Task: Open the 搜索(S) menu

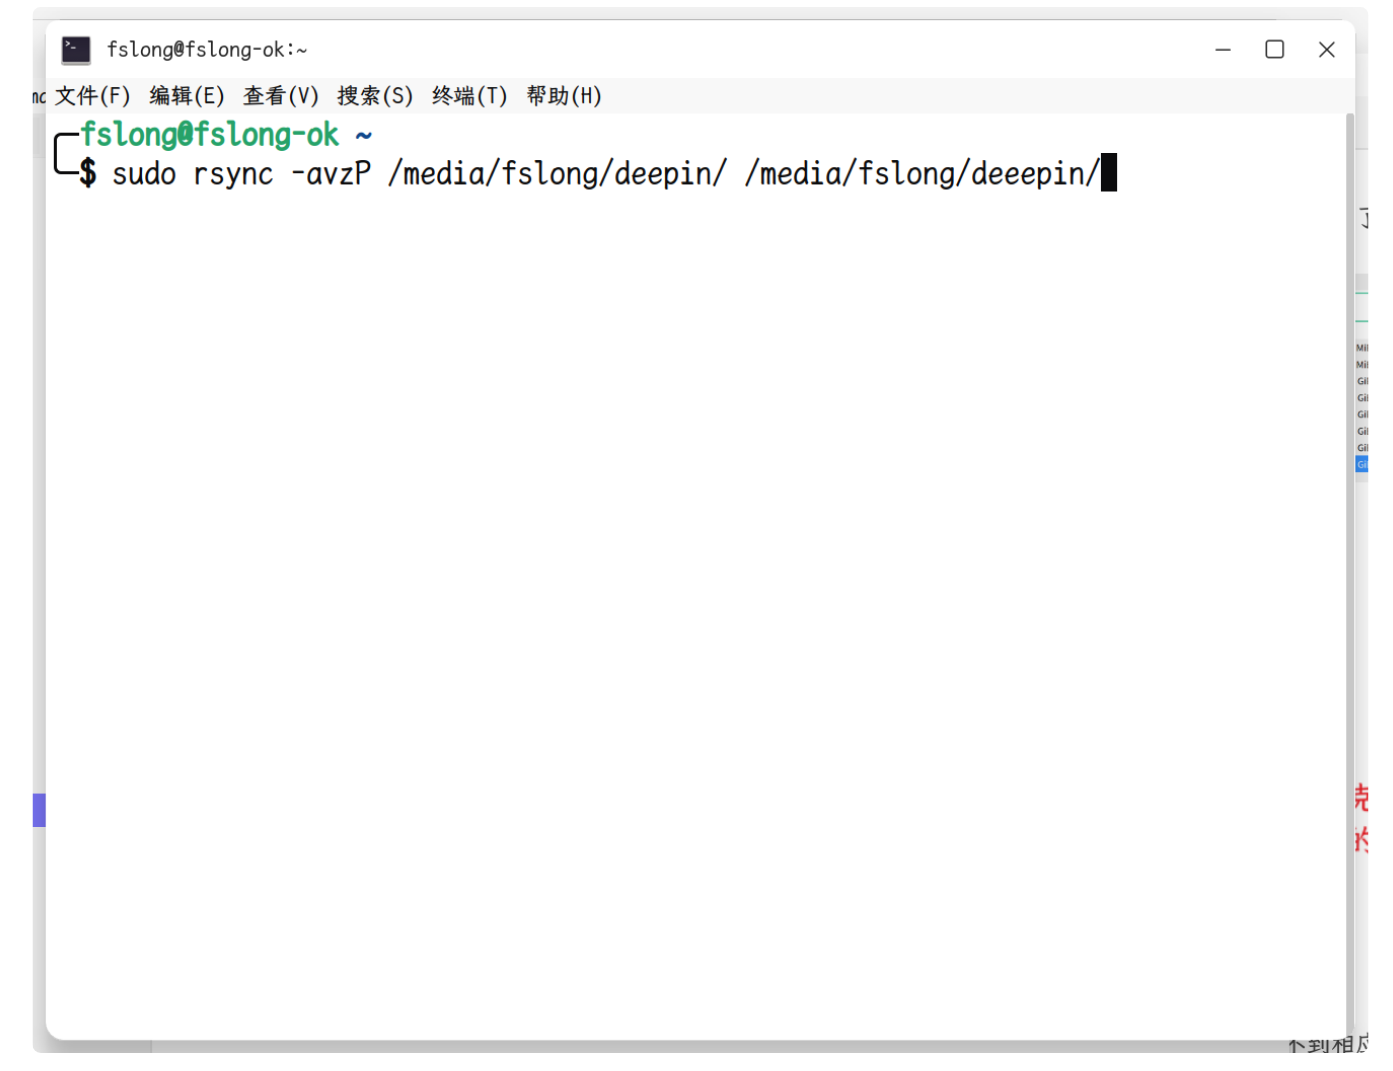Action: pyautogui.click(x=375, y=96)
